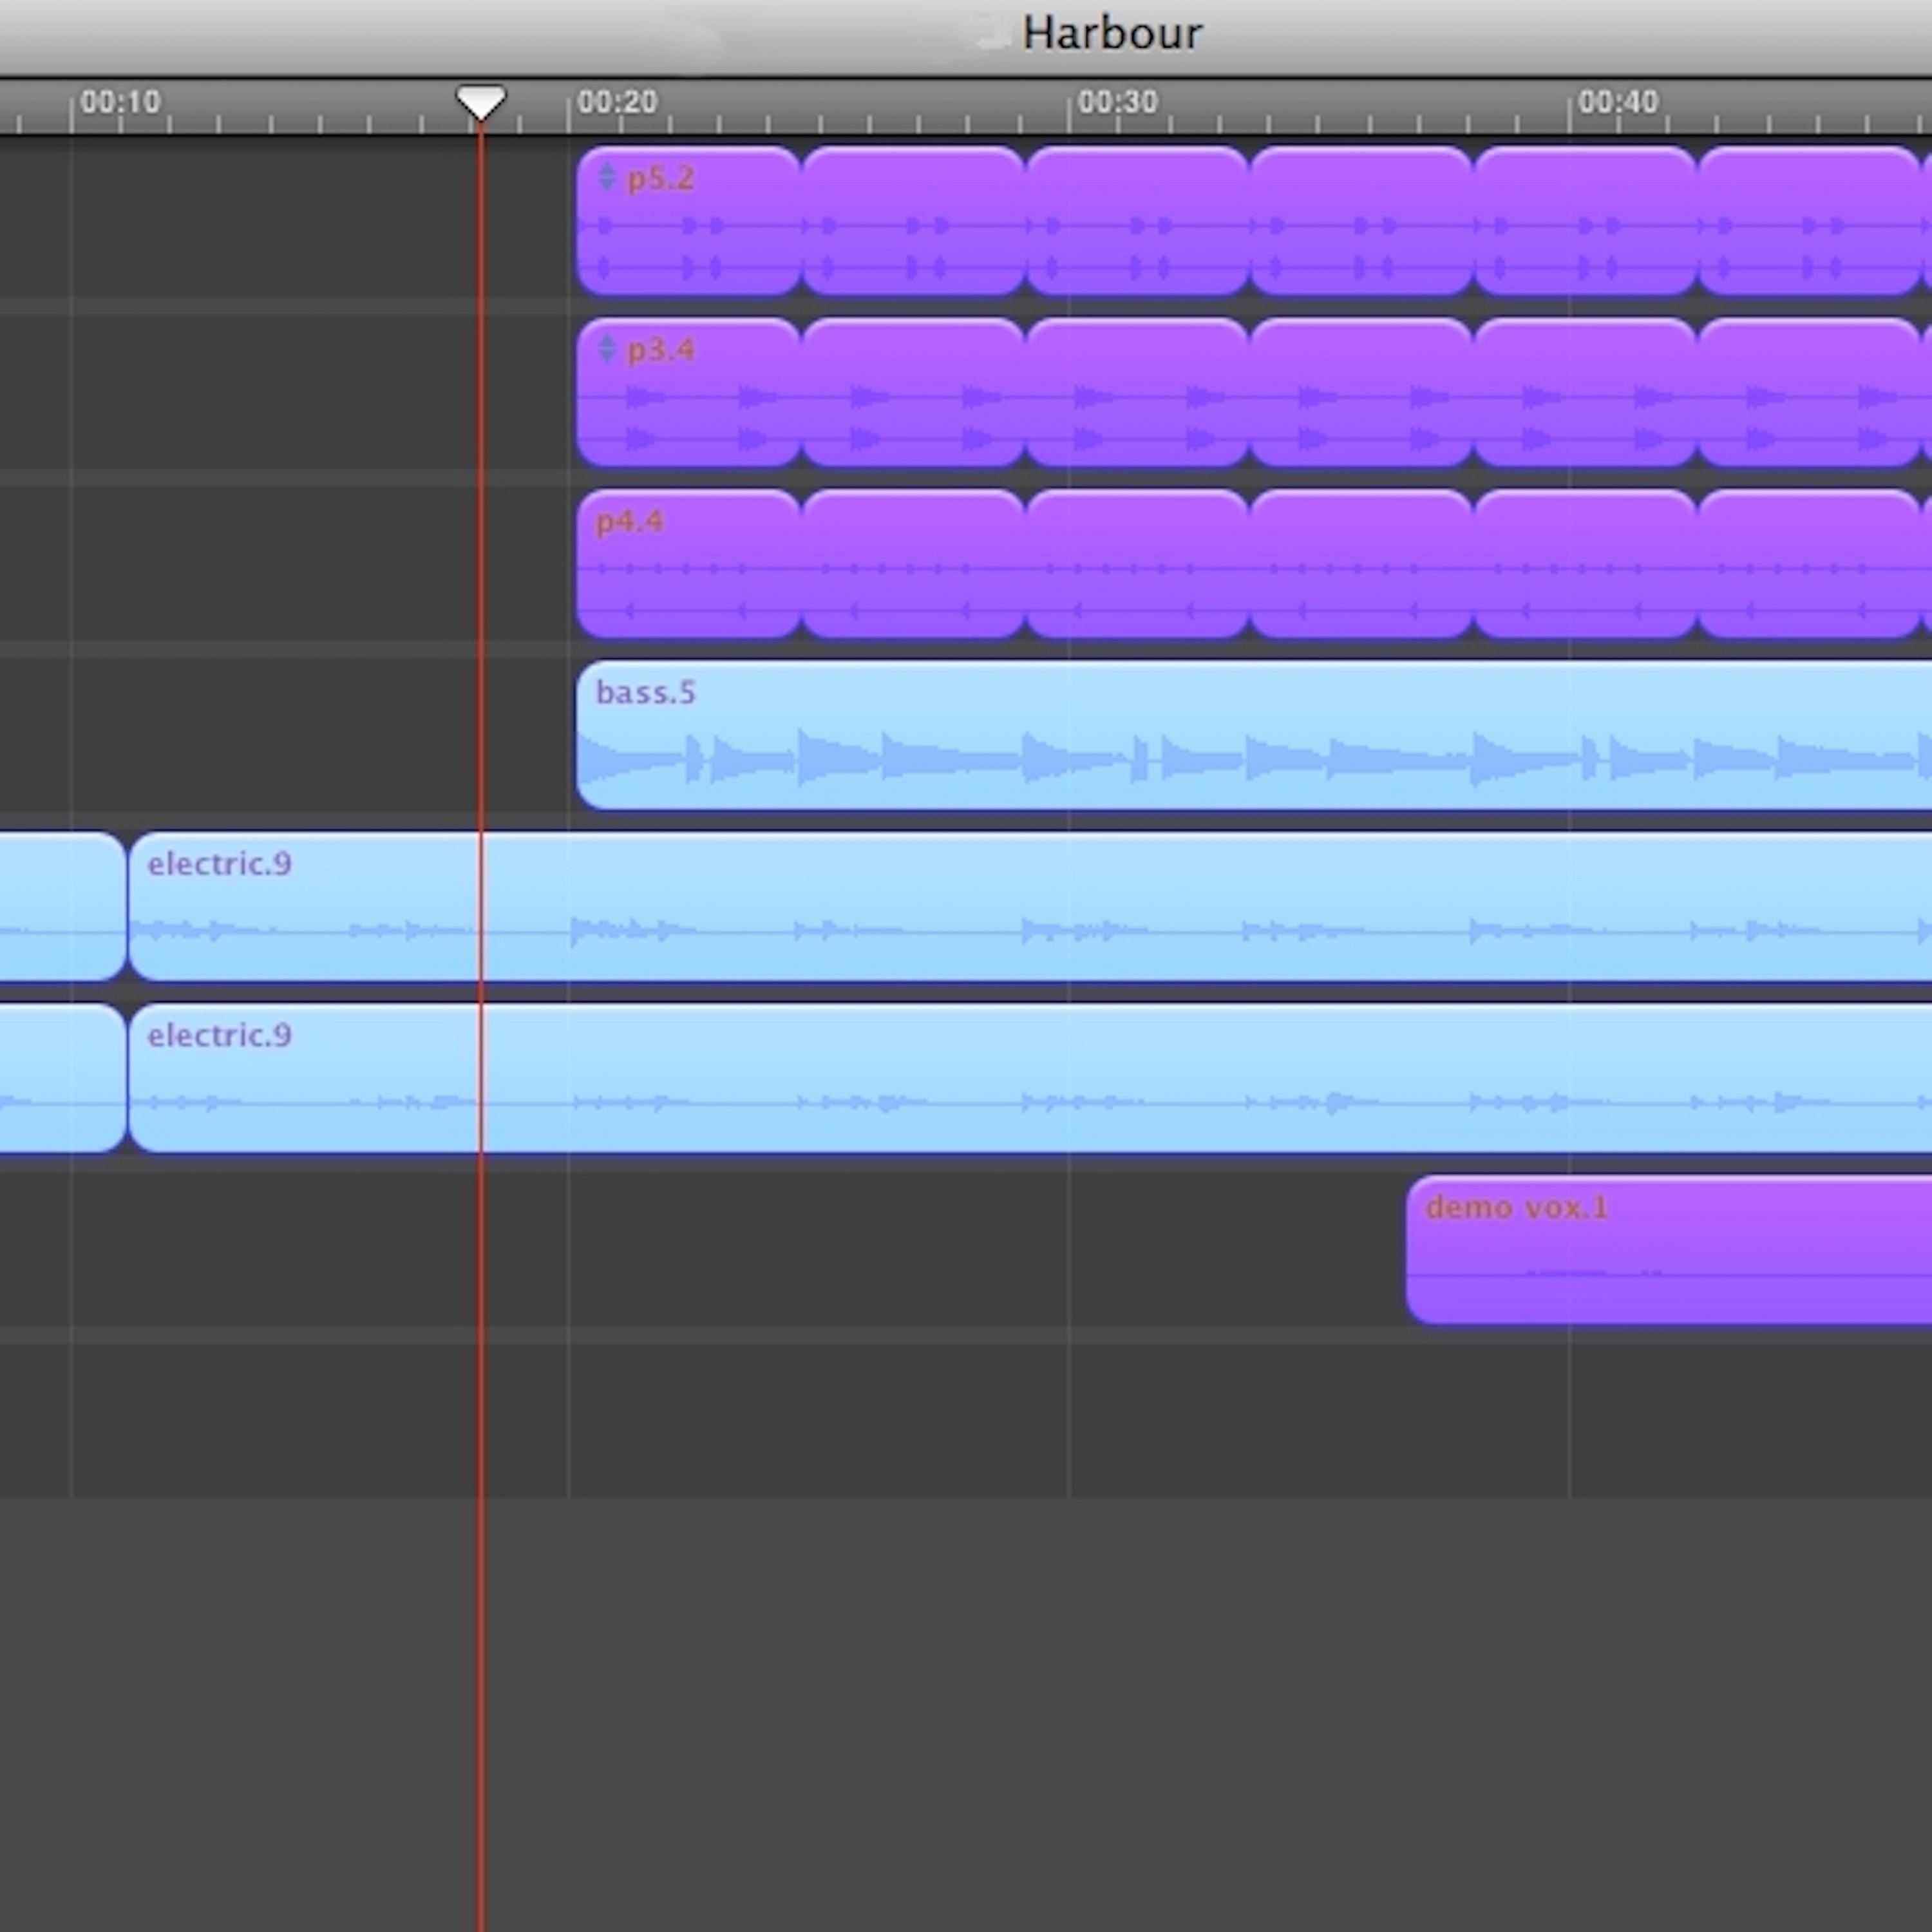1932x1932 pixels.
Task: Click the bass.5 waveform
Action: (x=1254, y=760)
